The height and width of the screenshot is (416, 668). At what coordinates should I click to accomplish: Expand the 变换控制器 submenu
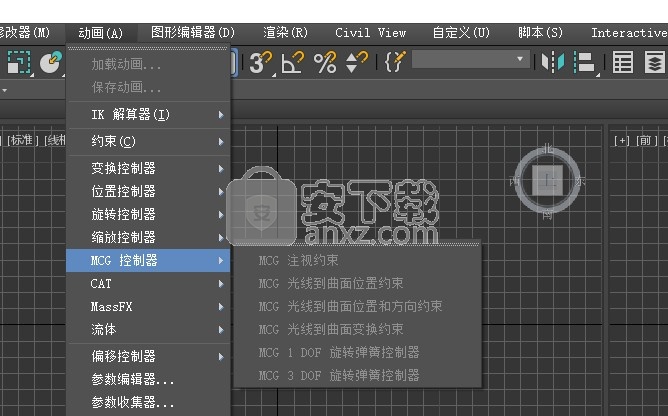click(148, 168)
